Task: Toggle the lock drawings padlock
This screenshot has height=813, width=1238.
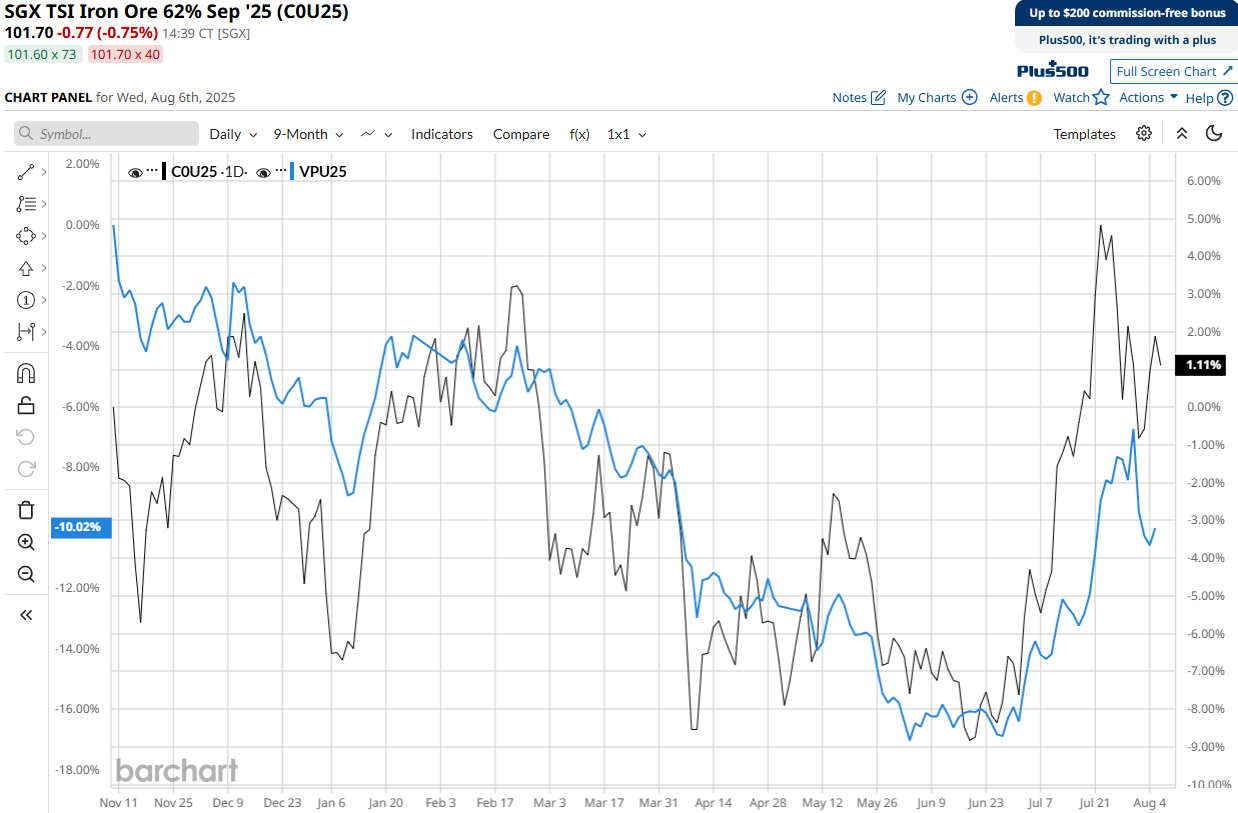Action: point(26,405)
